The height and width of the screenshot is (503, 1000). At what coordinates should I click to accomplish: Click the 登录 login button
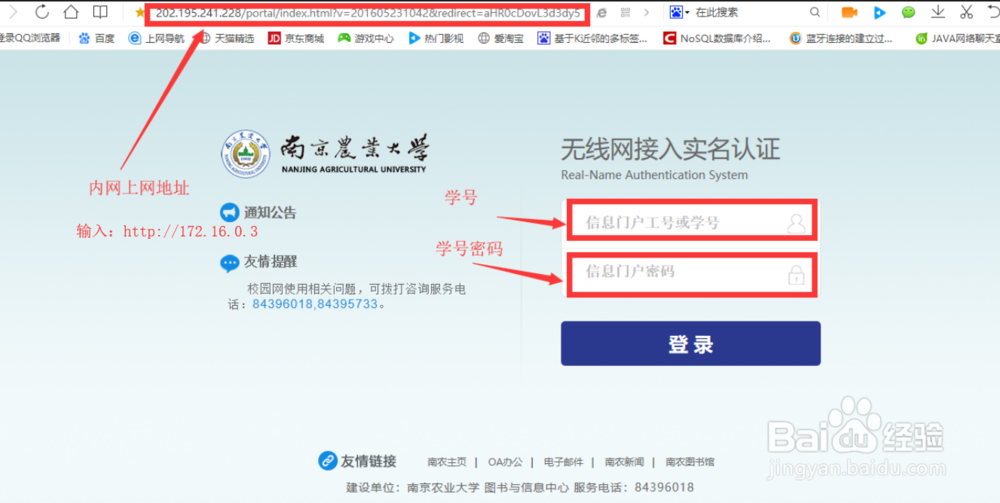(x=691, y=343)
